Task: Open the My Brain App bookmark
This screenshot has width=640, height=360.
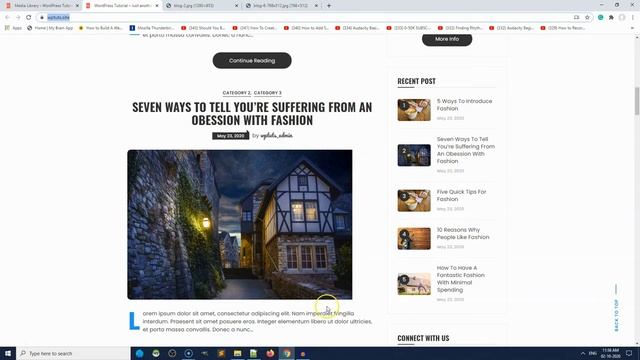Action: [50, 28]
